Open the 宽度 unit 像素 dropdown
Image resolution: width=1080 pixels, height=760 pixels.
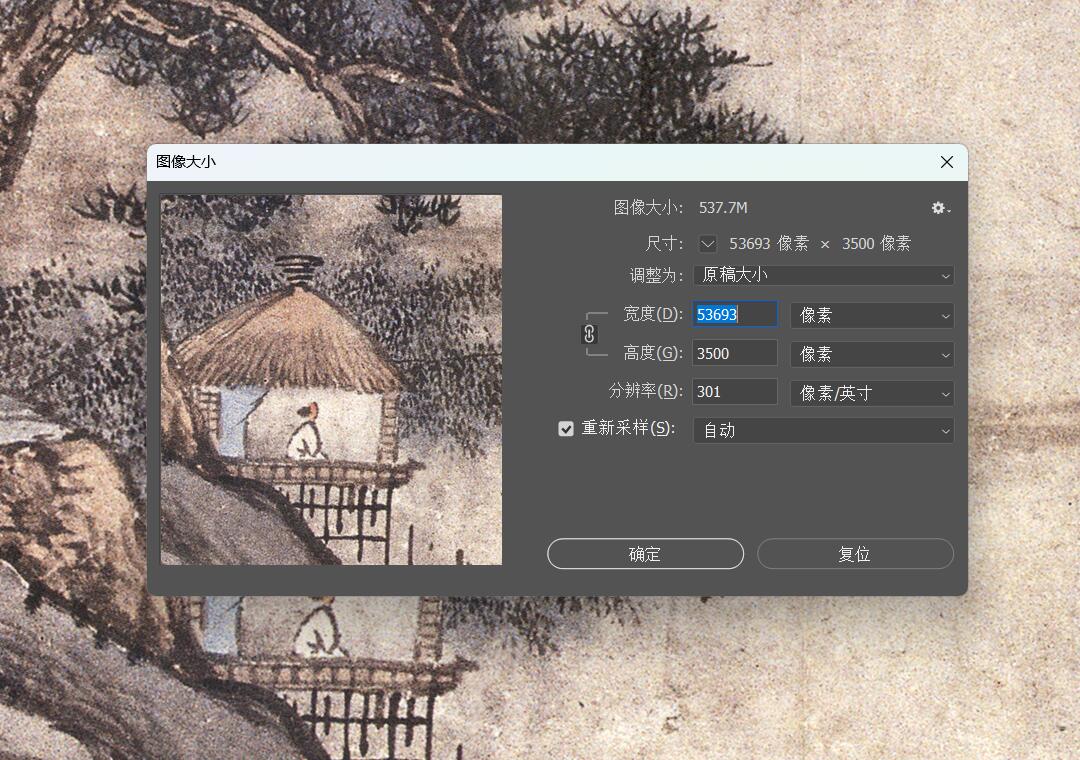pos(872,316)
